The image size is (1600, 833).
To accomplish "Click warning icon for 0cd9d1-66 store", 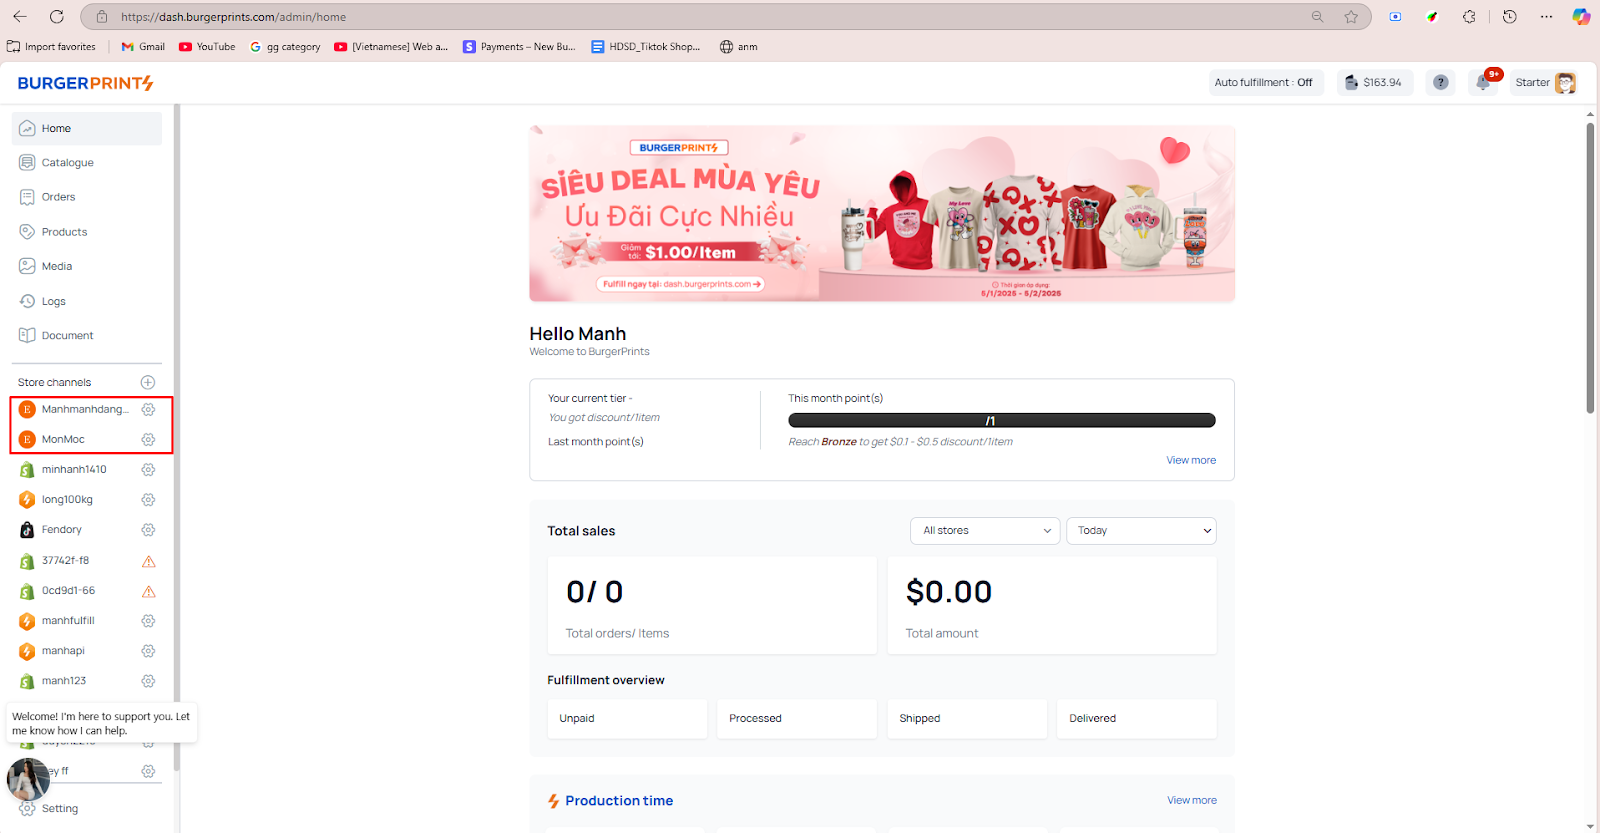I will point(148,591).
